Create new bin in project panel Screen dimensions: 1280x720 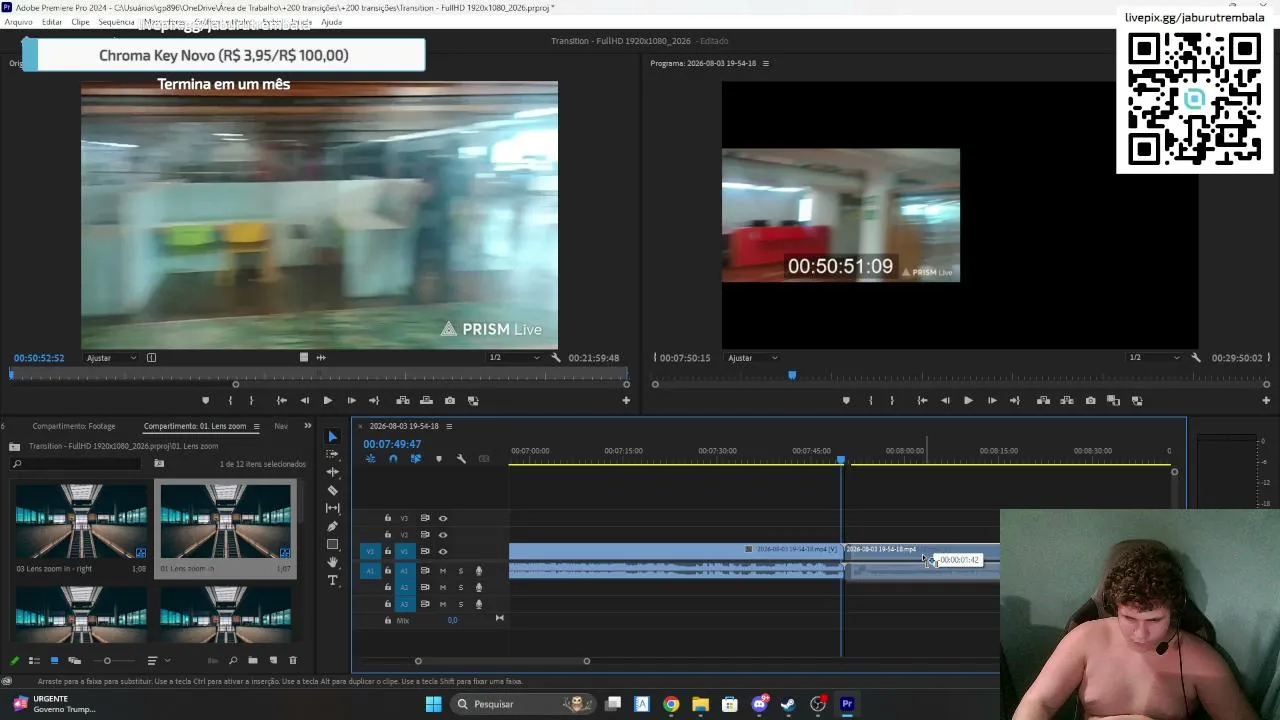click(x=253, y=660)
